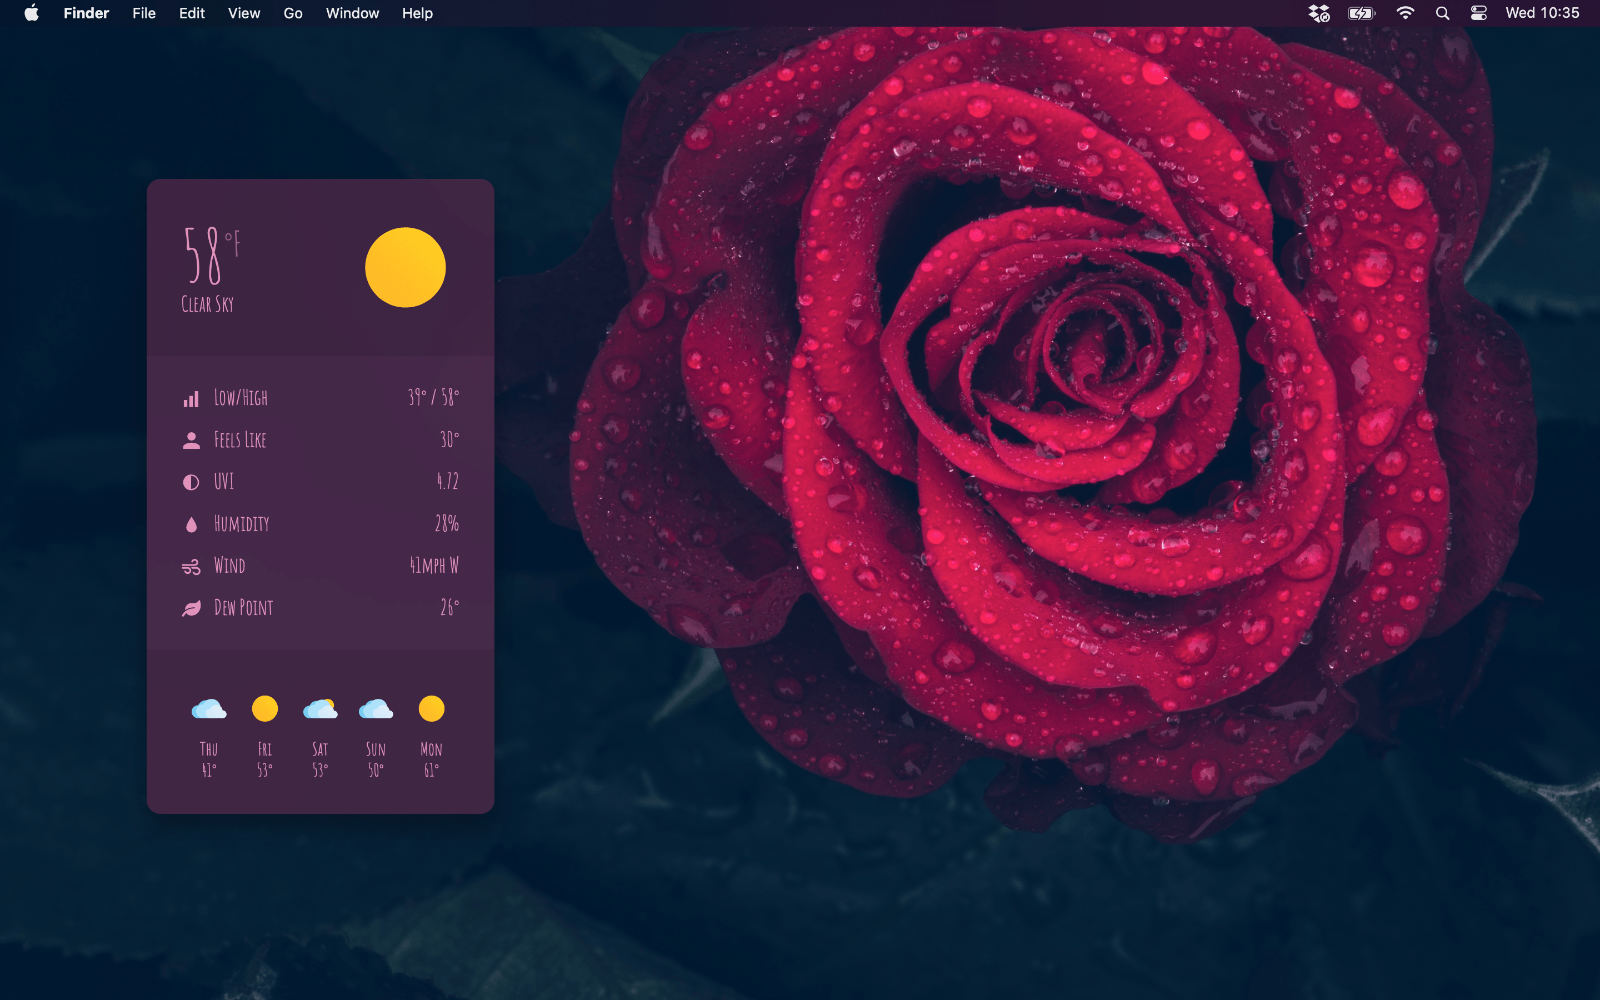Click the Wed 10:35 clock
The height and width of the screenshot is (1000, 1600).
[1542, 13]
